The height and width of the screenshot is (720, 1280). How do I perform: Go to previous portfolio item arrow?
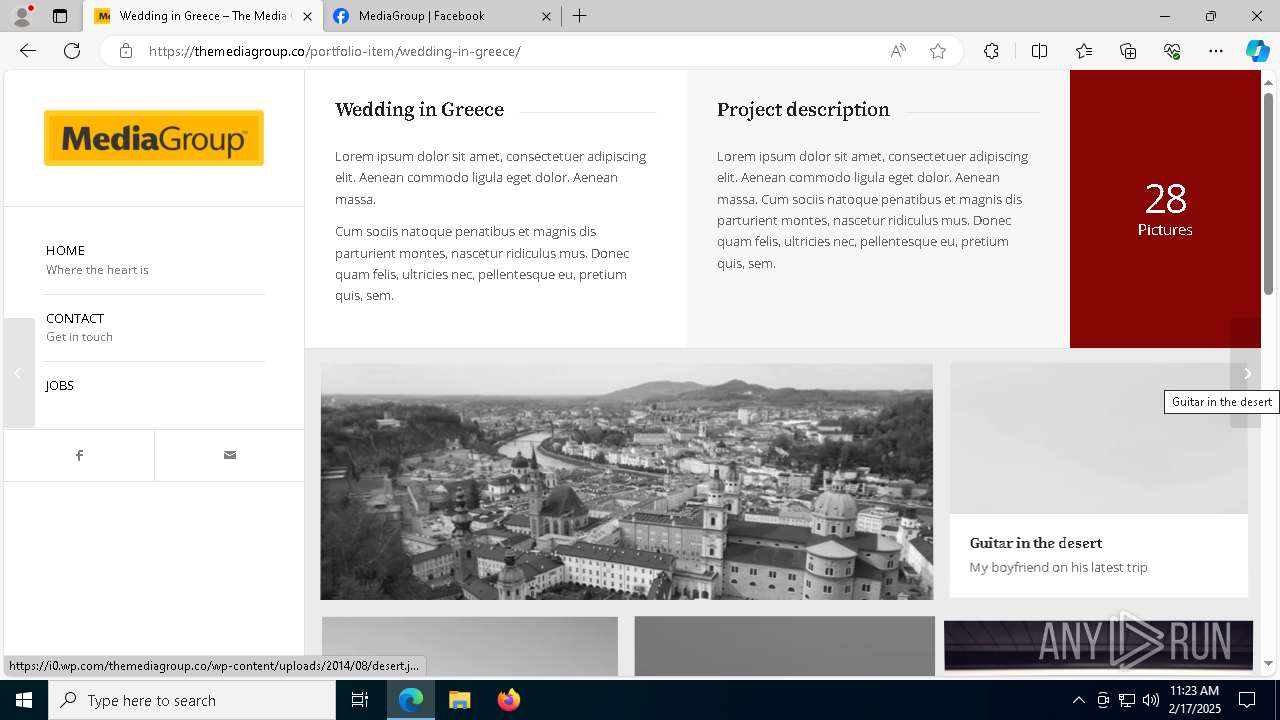pyautogui.click(x=18, y=373)
